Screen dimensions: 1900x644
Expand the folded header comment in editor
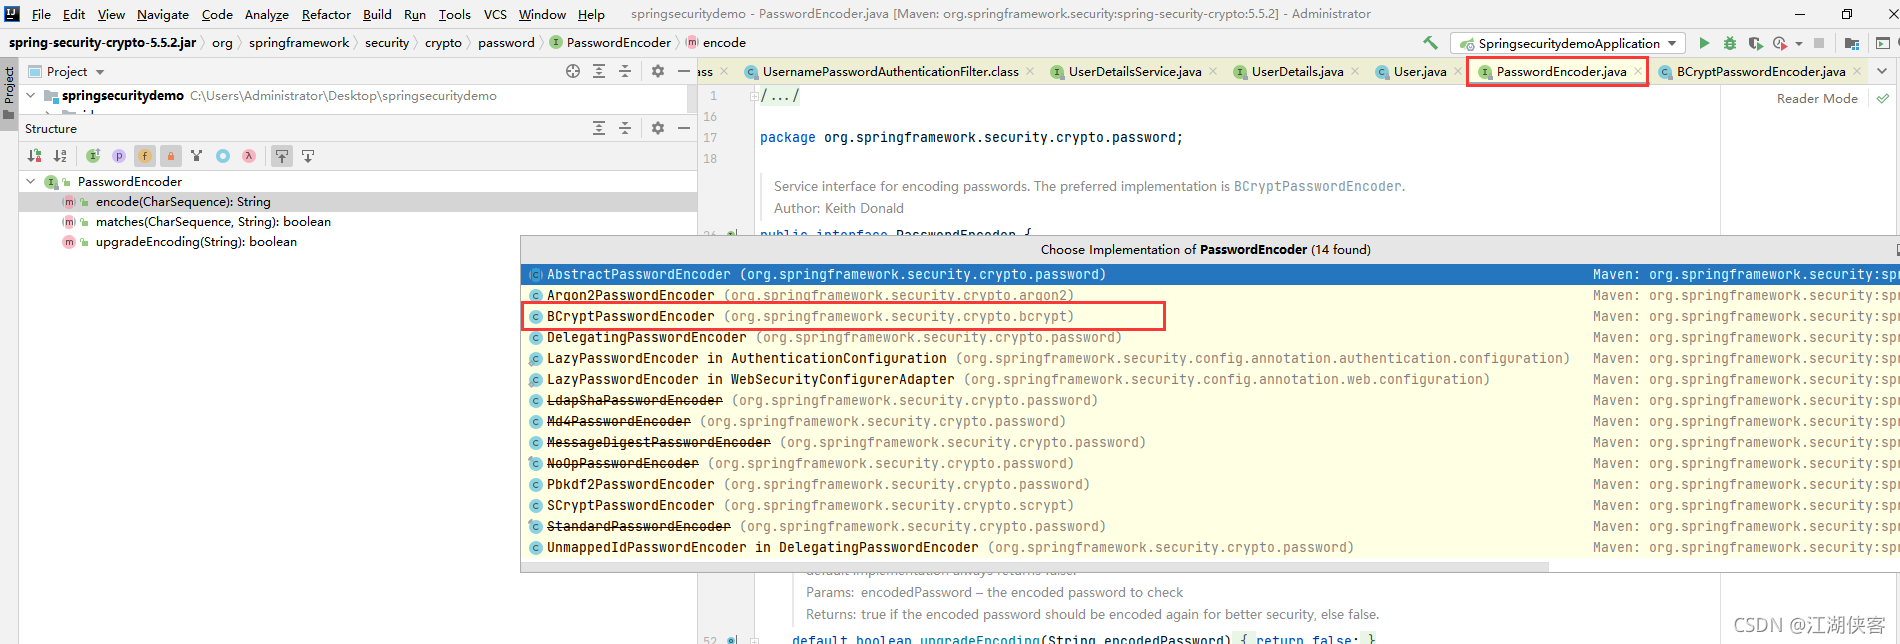[x=753, y=96]
